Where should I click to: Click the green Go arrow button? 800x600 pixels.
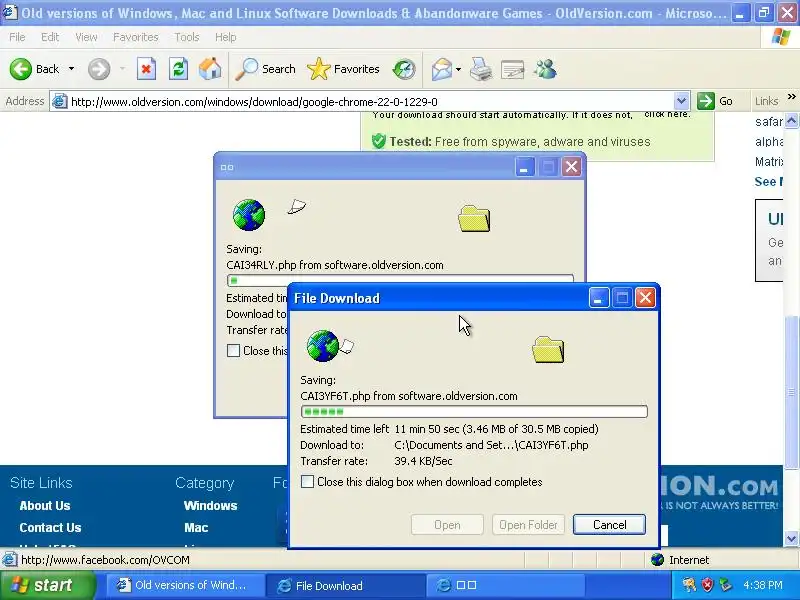coord(706,101)
